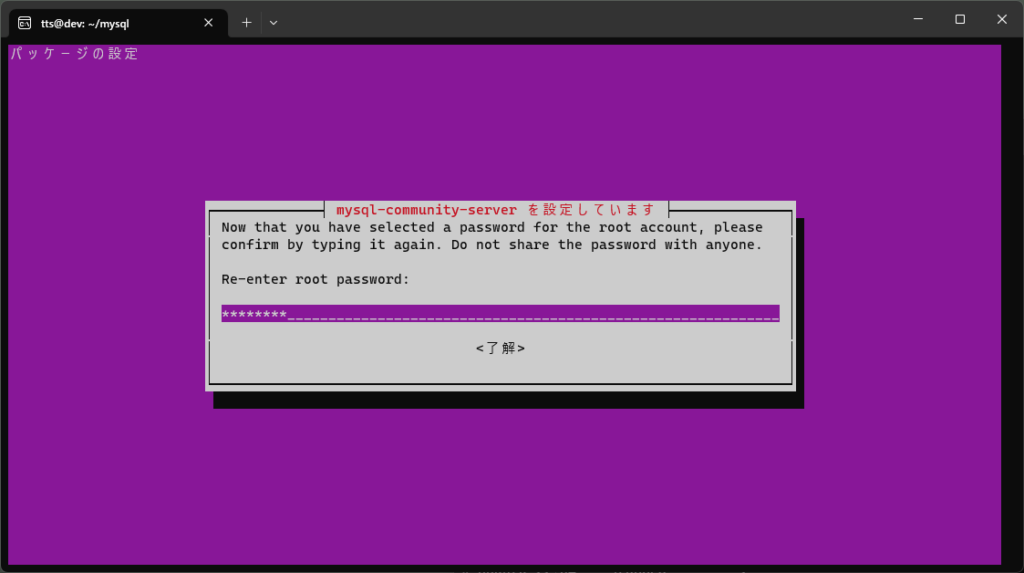This screenshot has width=1024, height=573.
Task: Click the パッケージの設定 header text
Action: (74, 54)
